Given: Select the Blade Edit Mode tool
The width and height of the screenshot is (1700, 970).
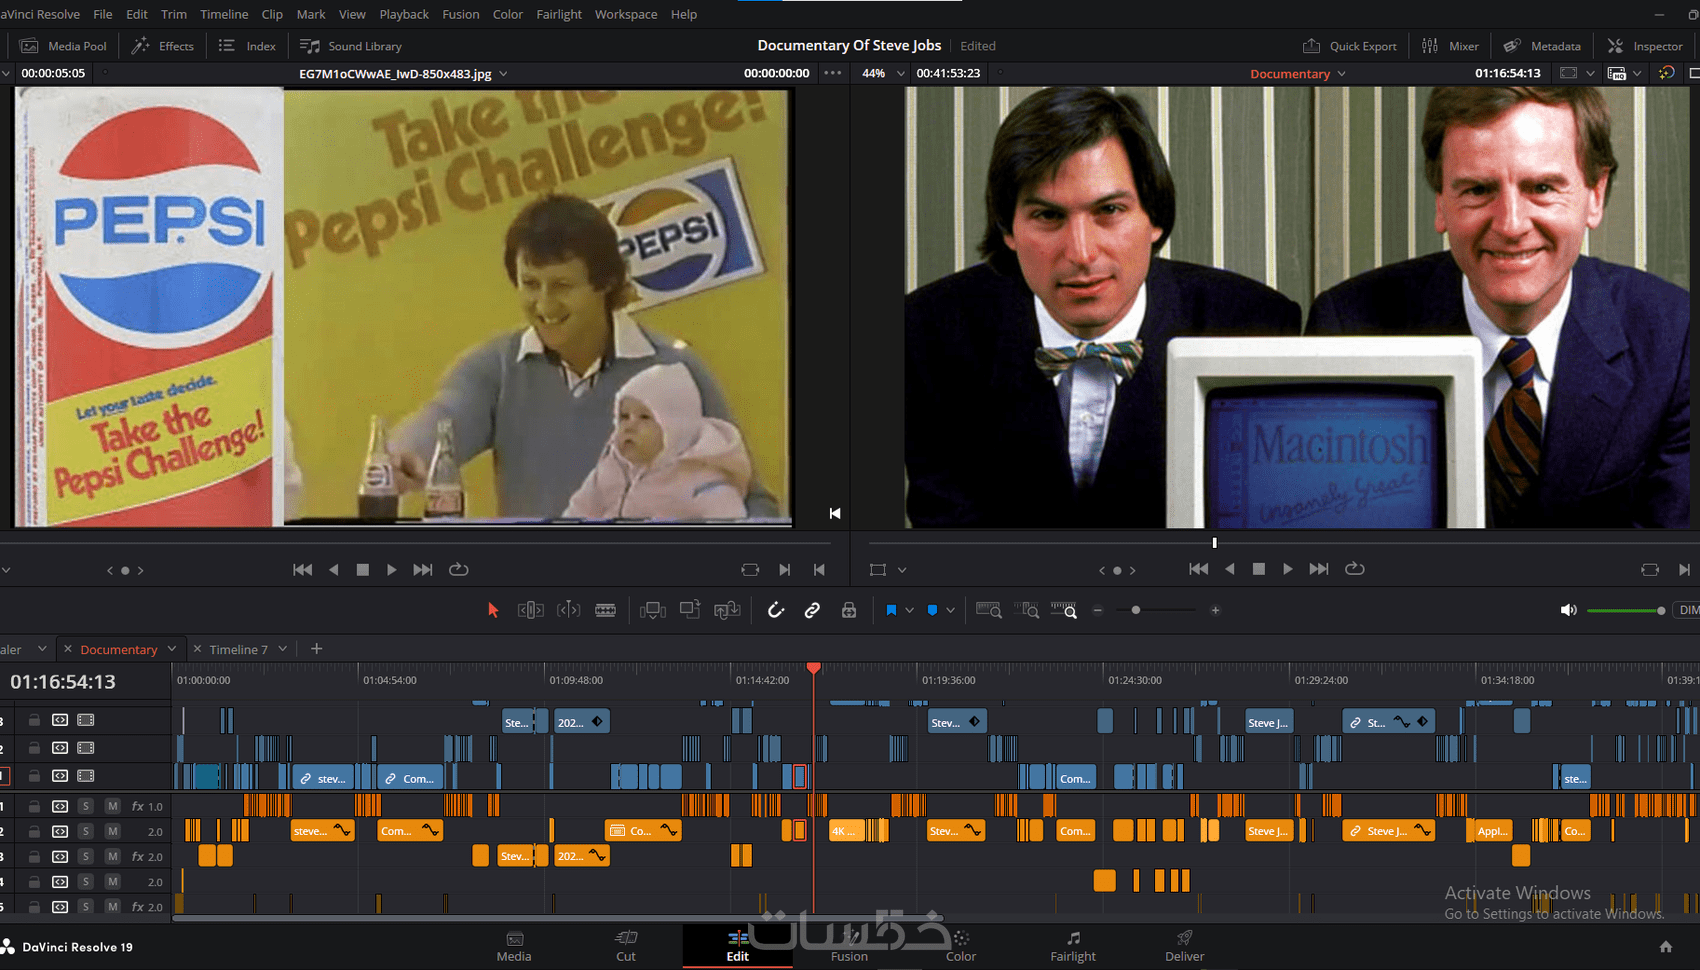Looking at the screenshot, I should tap(605, 610).
